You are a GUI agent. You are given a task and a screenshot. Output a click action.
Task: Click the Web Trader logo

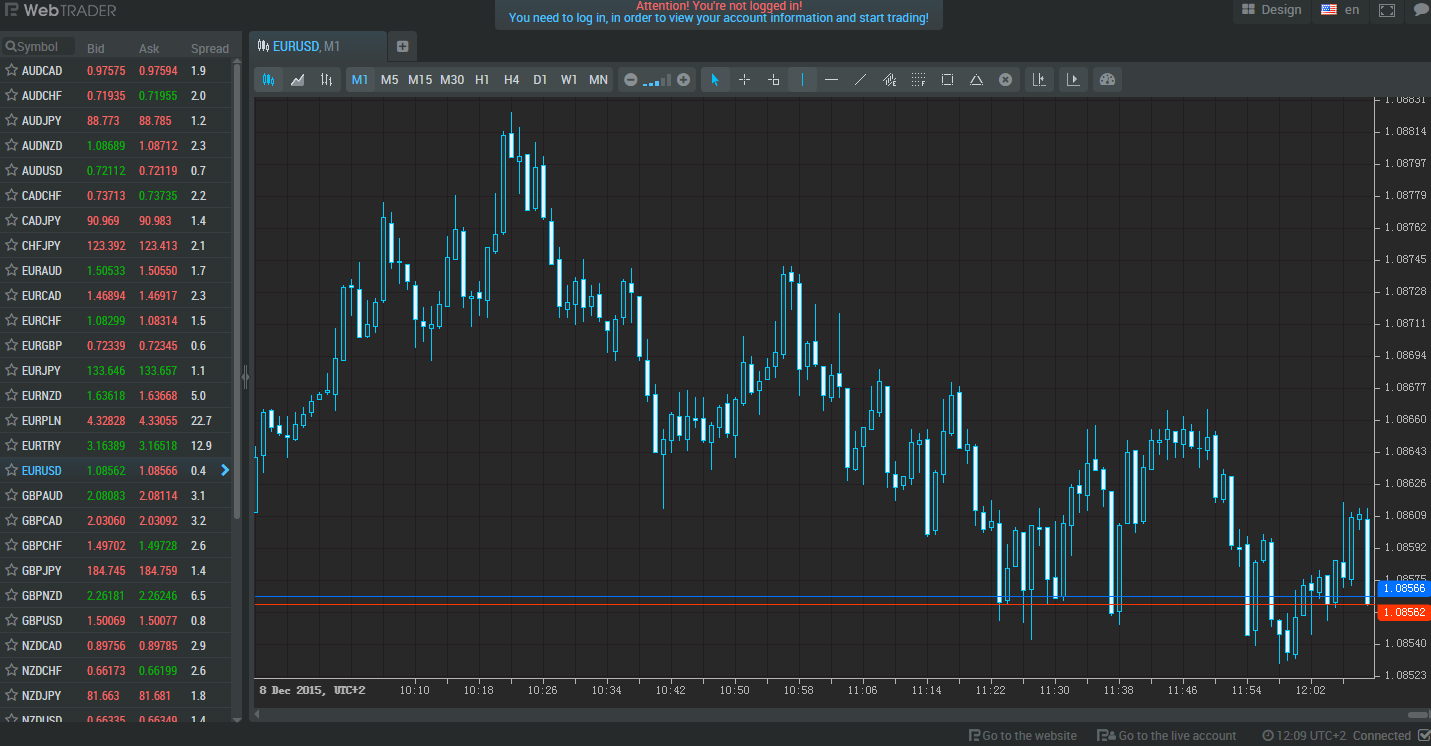coord(60,10)
